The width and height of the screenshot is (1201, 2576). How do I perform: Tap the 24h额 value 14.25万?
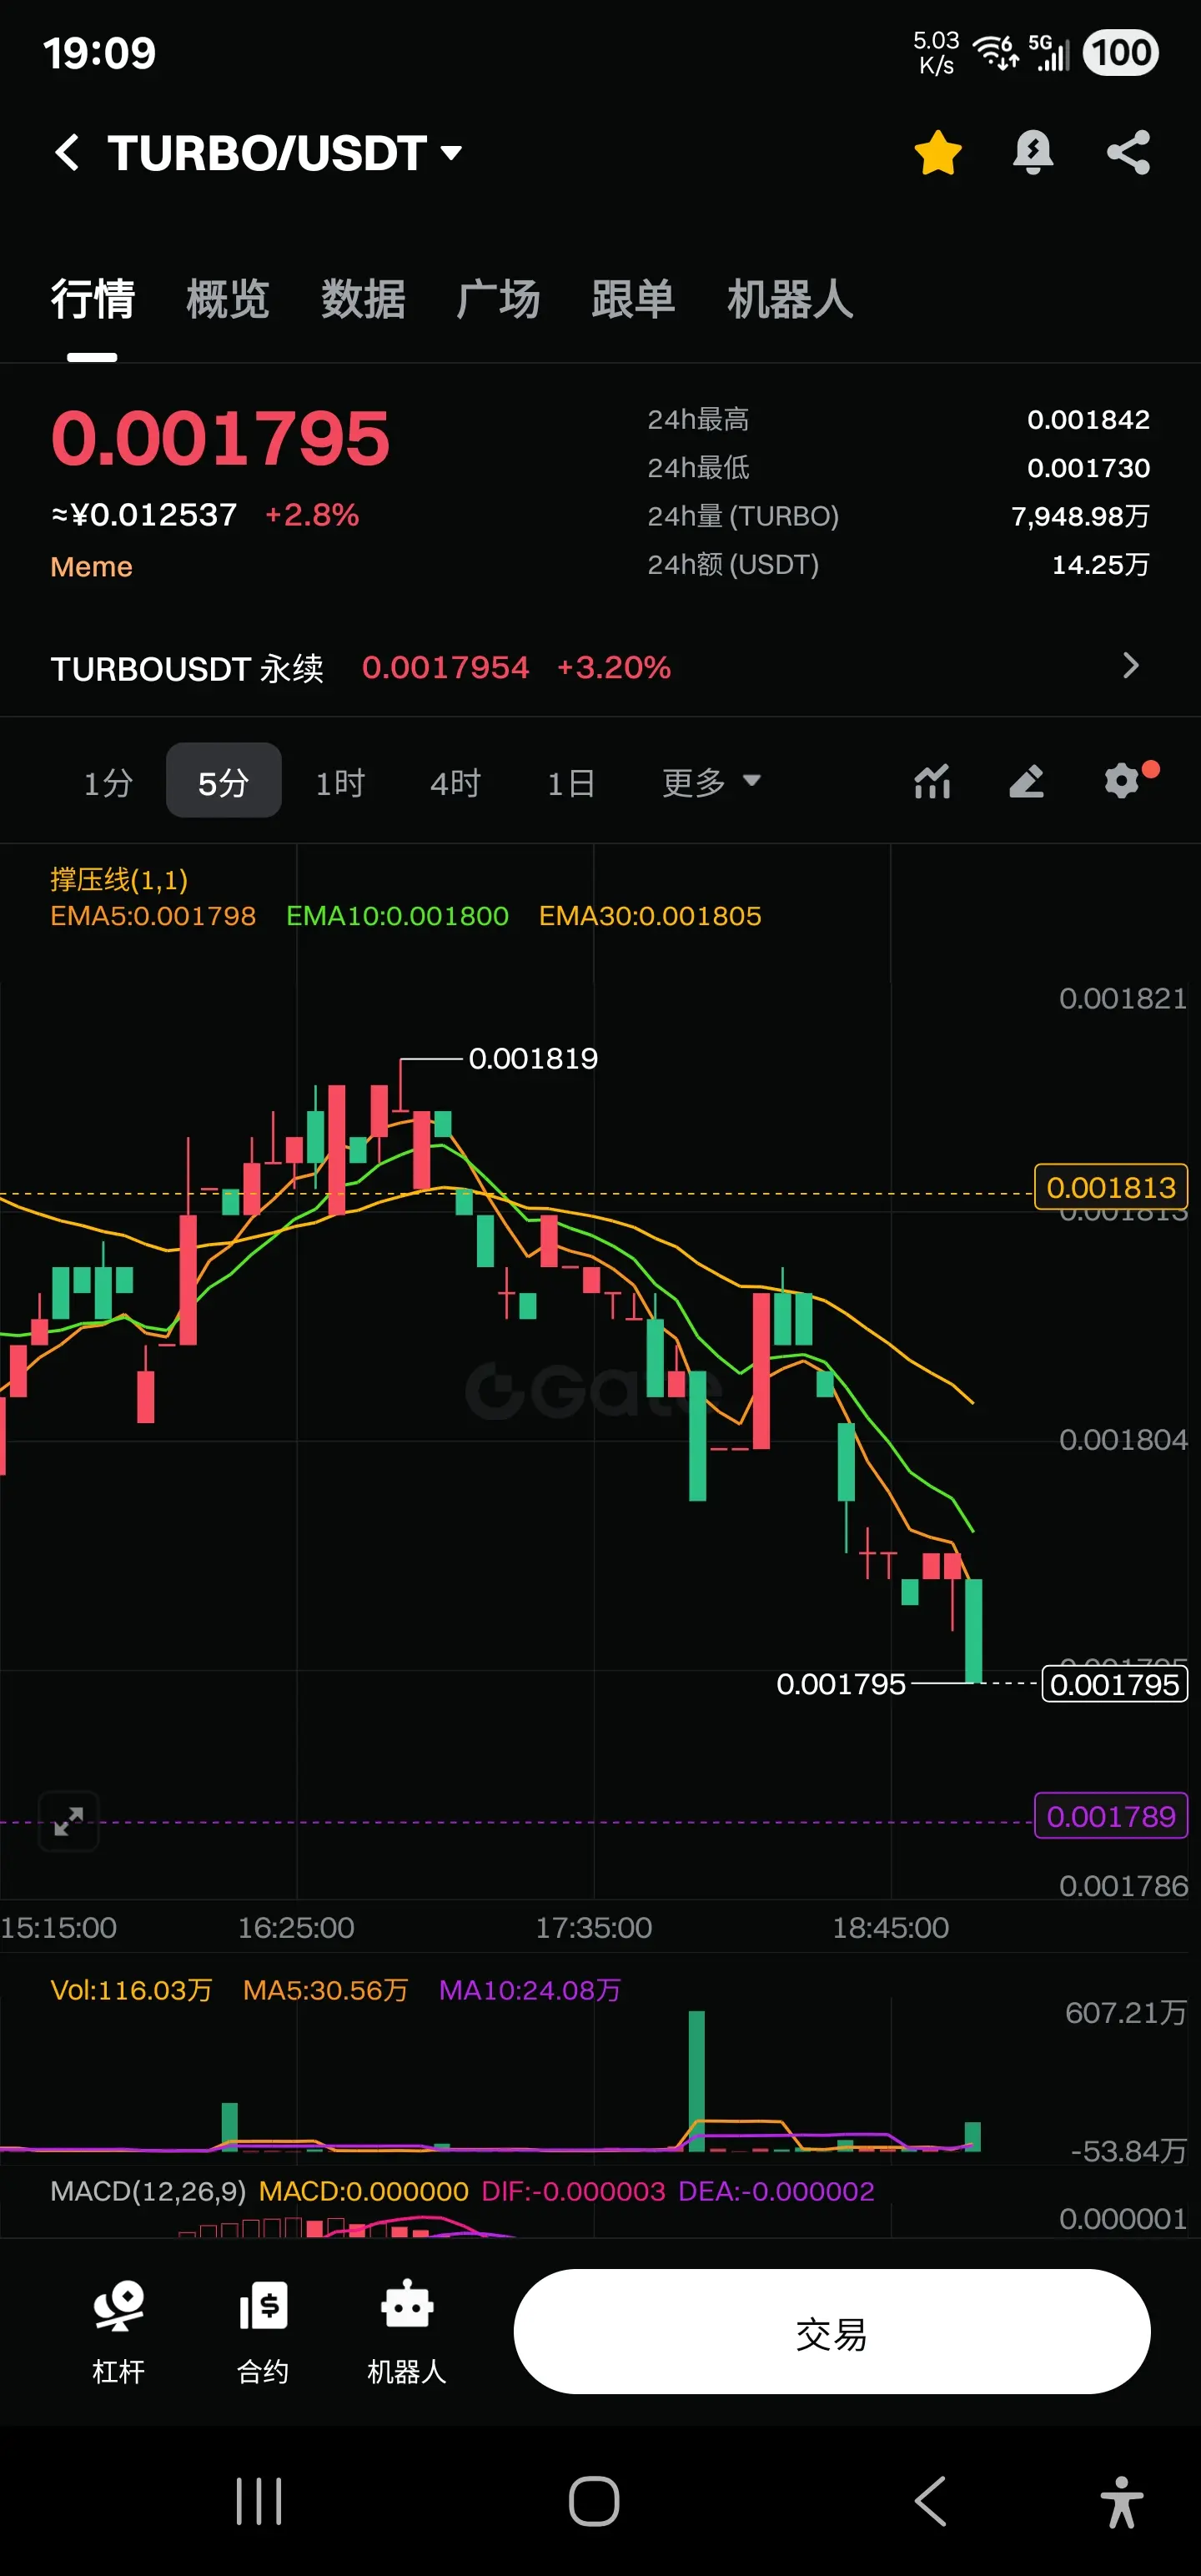pos(1100,565)
